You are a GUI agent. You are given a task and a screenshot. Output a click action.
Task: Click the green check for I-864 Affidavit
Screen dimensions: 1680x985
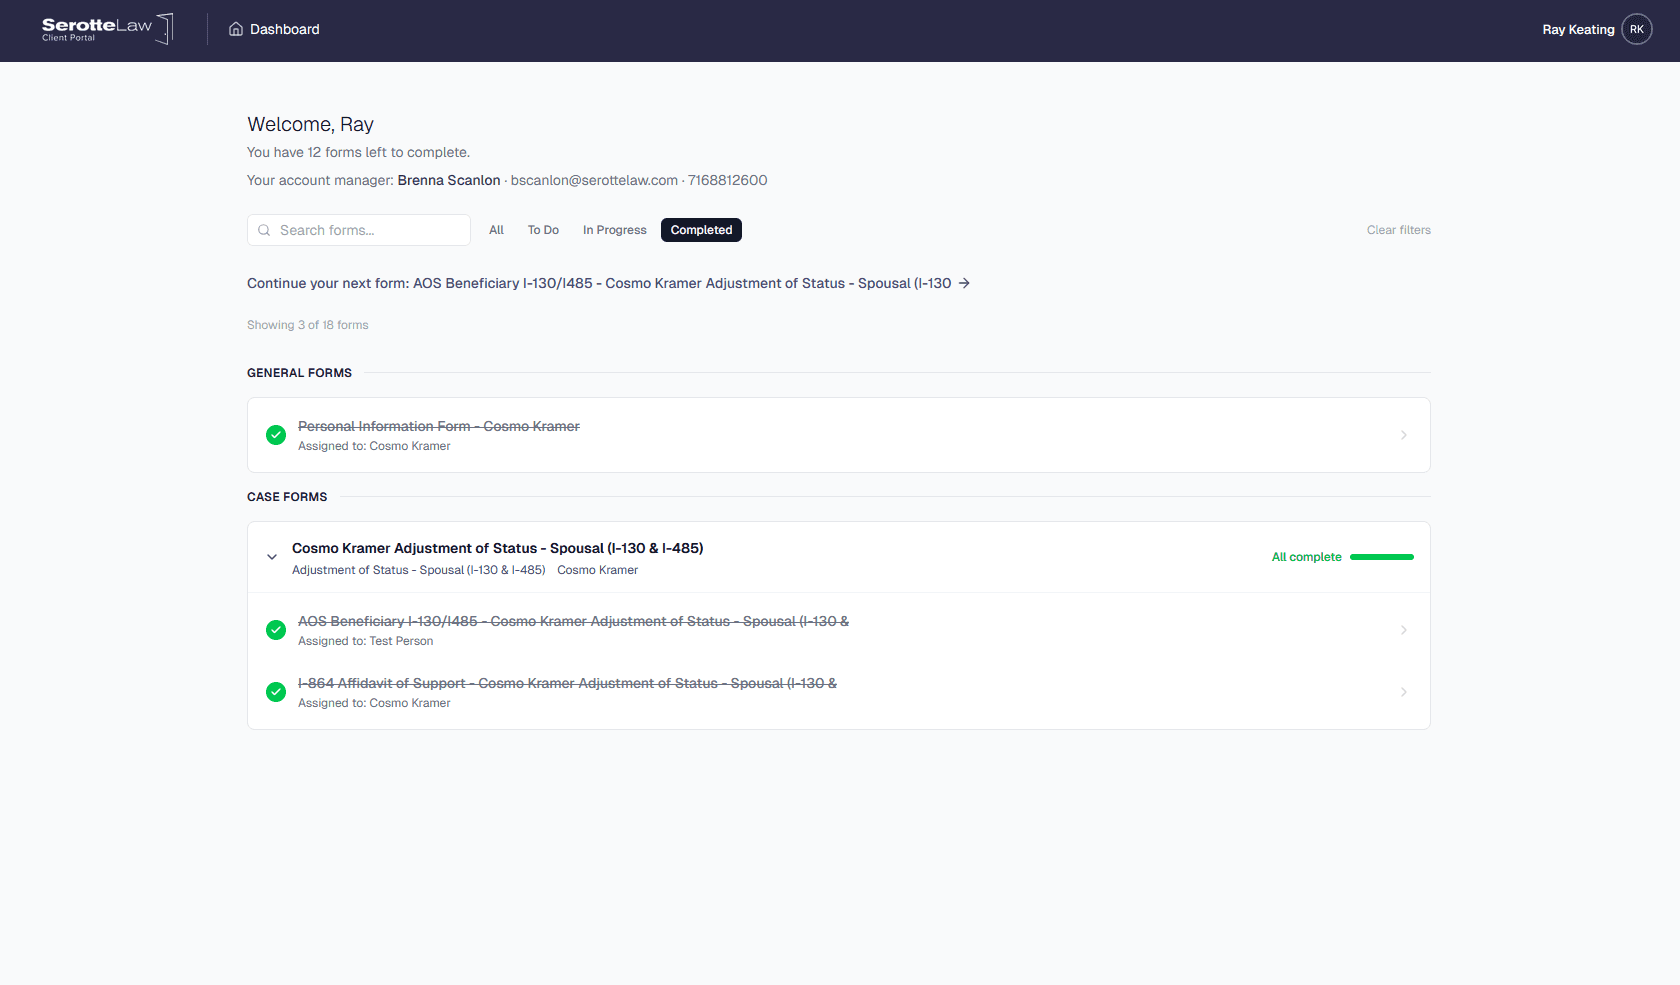coord(276,692)
